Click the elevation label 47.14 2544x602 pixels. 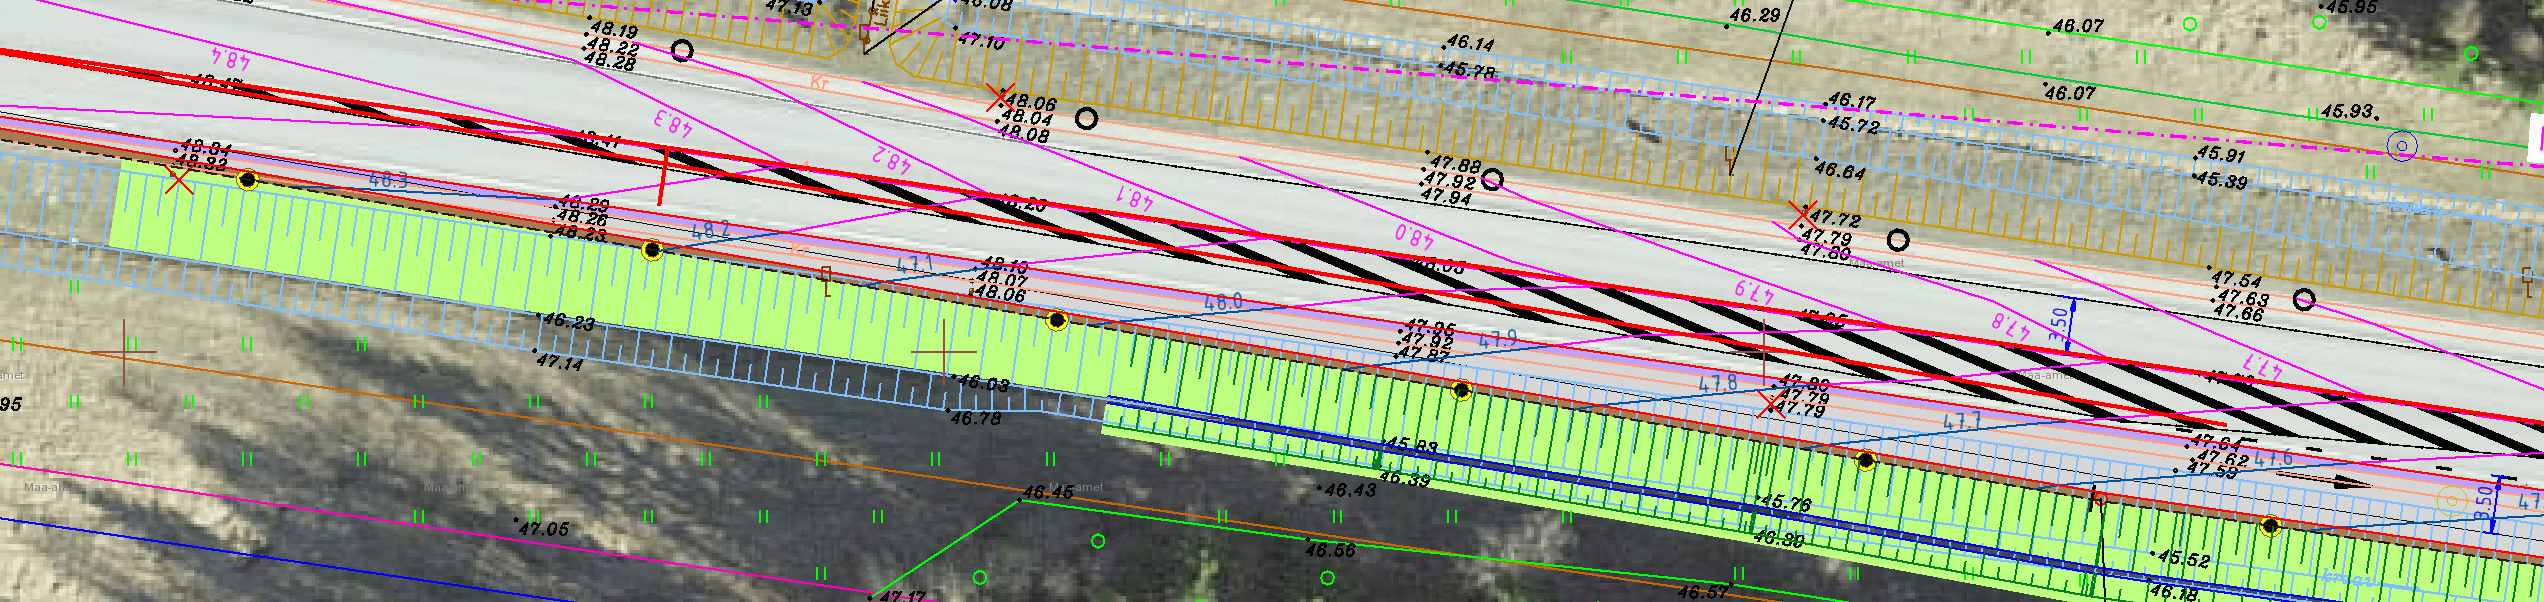coord(560,362)
